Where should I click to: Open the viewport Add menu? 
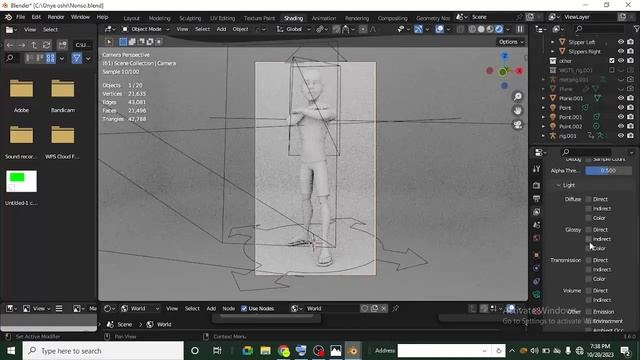(x=221, y=29)
